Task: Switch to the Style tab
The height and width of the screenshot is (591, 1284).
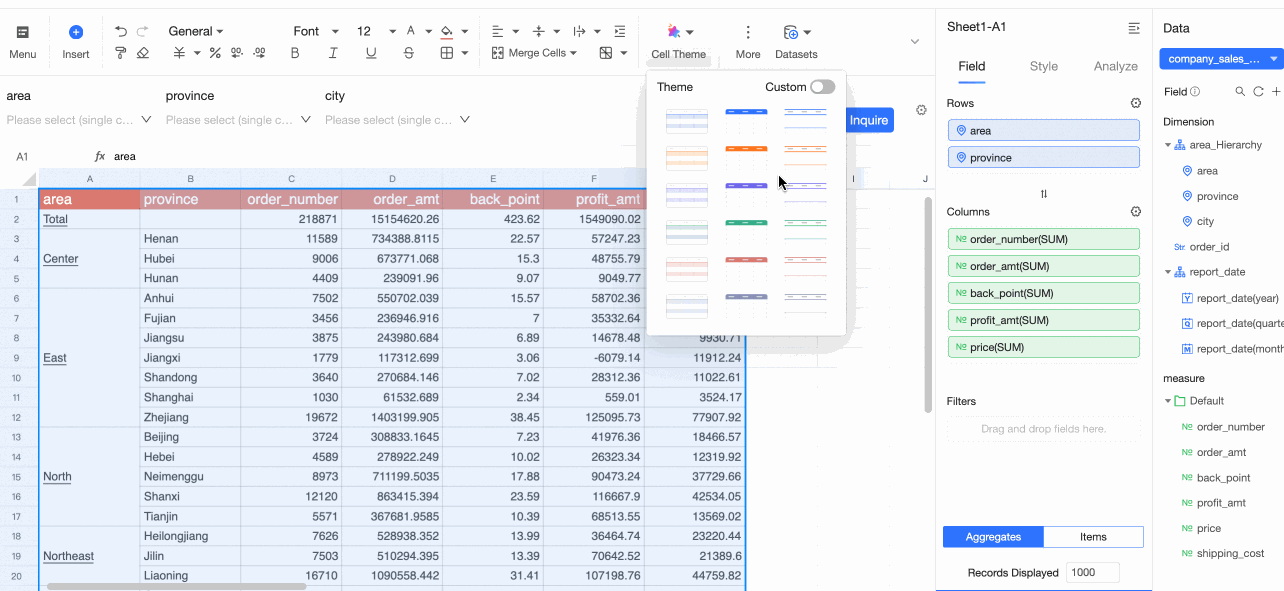Action: pos(1044,66)
